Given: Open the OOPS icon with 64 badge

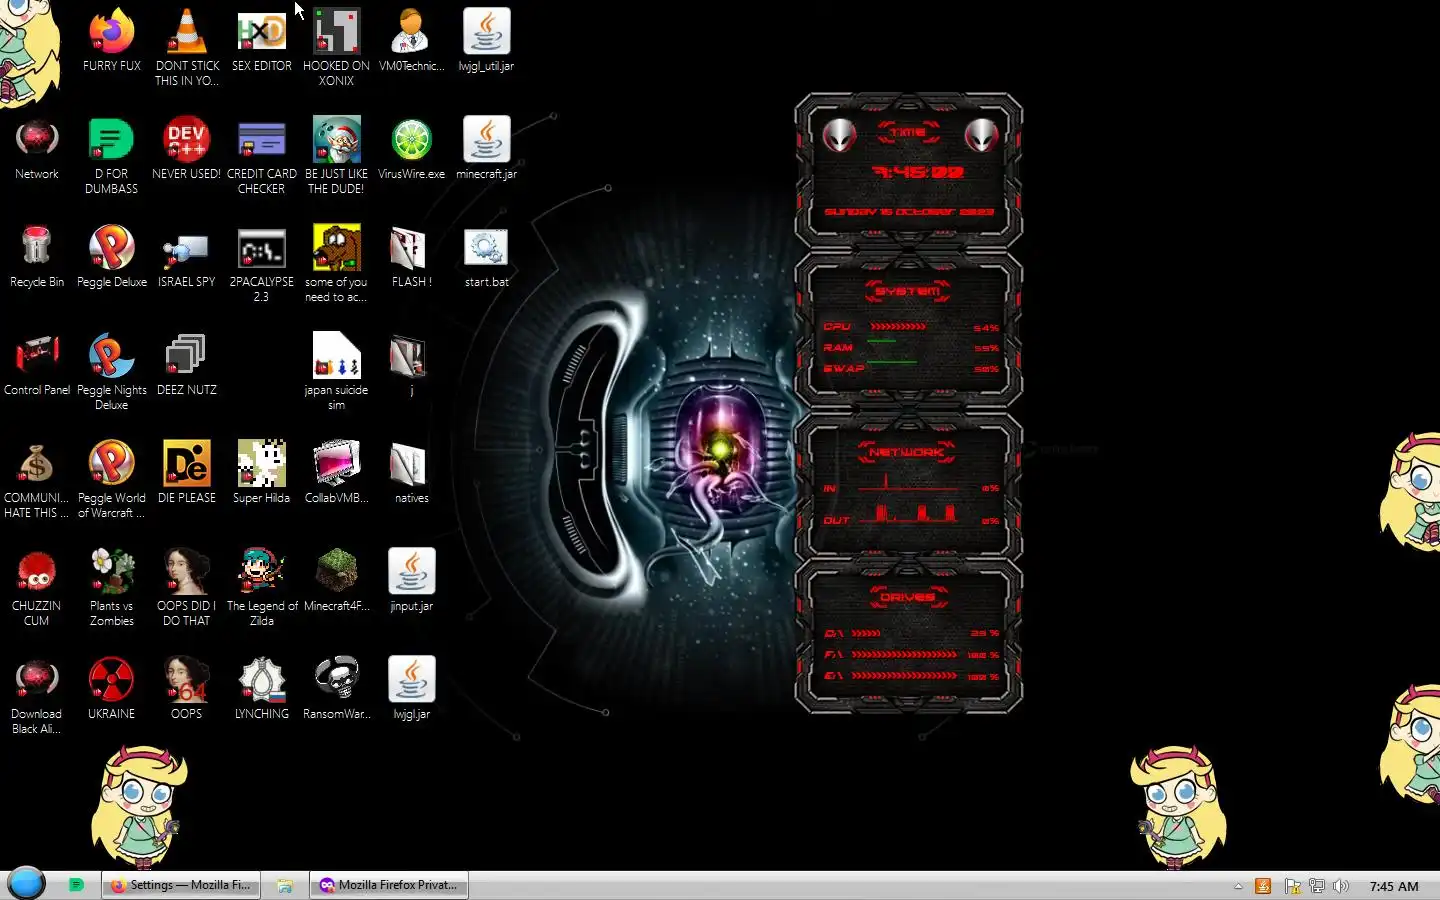Looking at the screenshot, I should 186,680.
